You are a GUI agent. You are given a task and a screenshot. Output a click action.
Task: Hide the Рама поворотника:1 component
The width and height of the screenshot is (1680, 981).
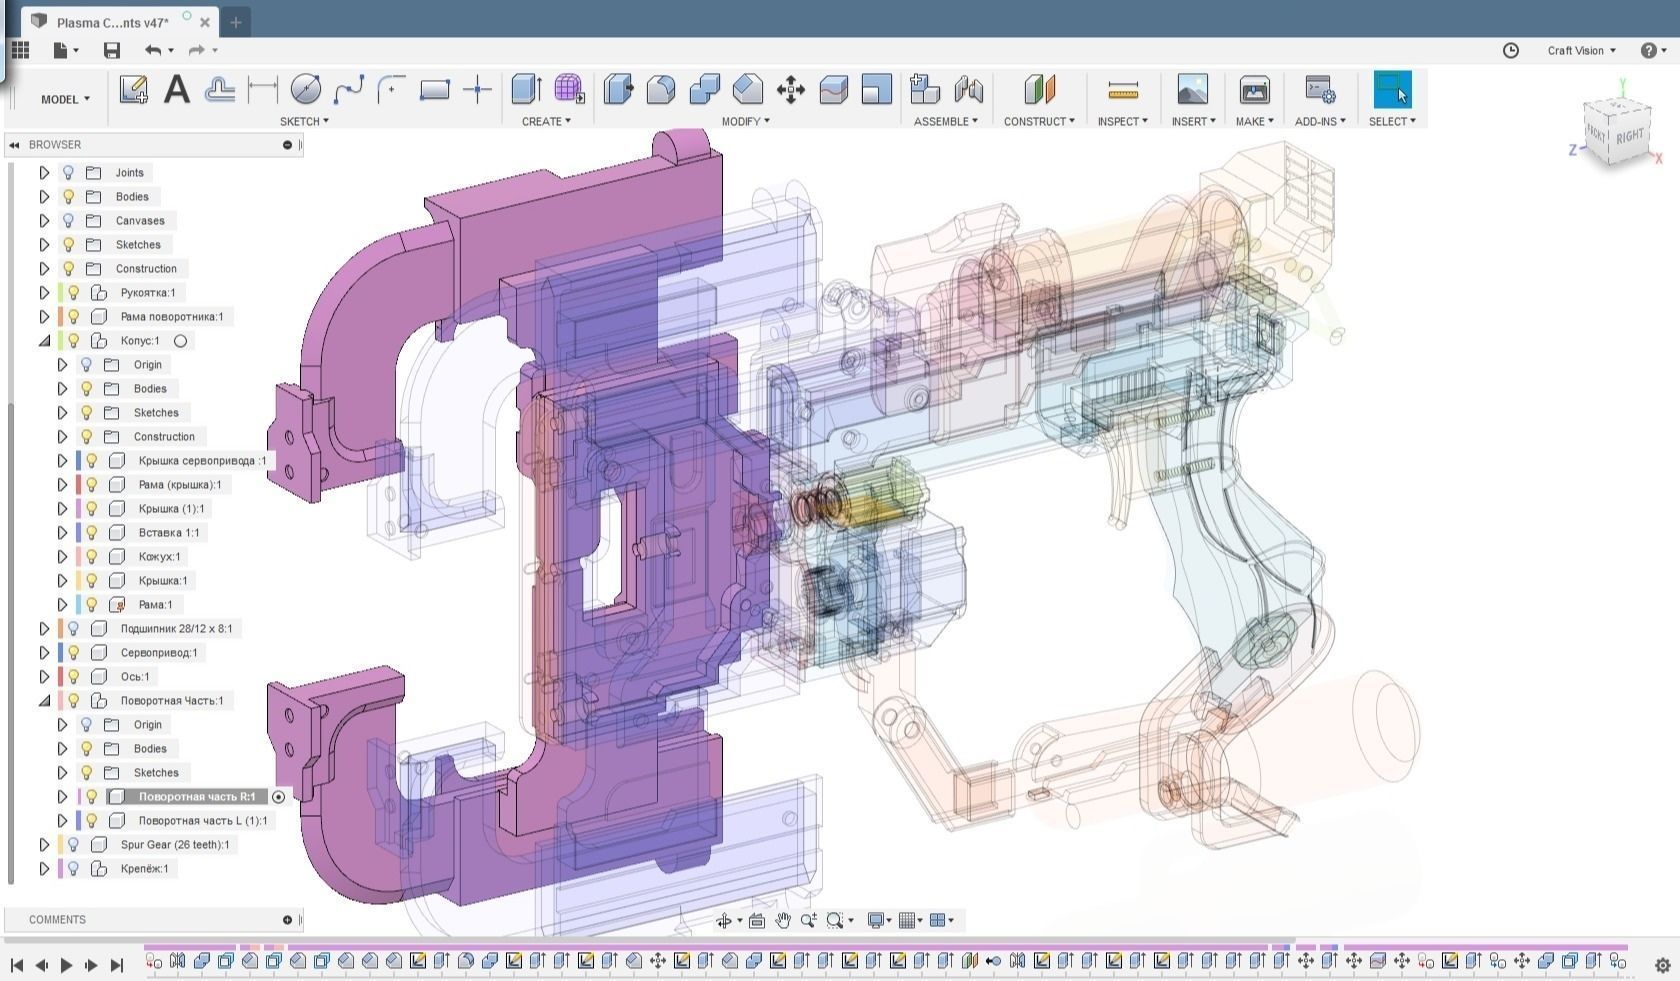(x=73, y=316)
